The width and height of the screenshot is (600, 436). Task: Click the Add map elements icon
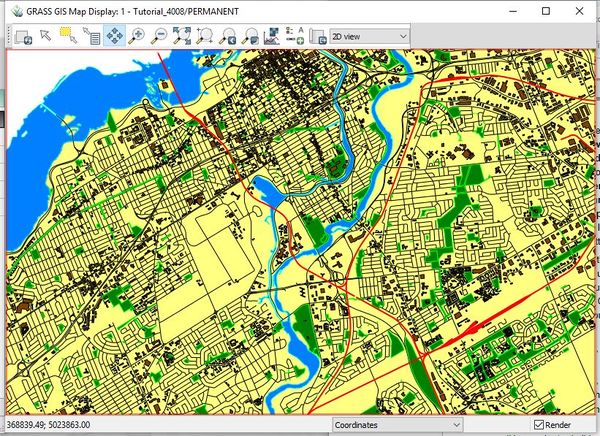(294, 36)
